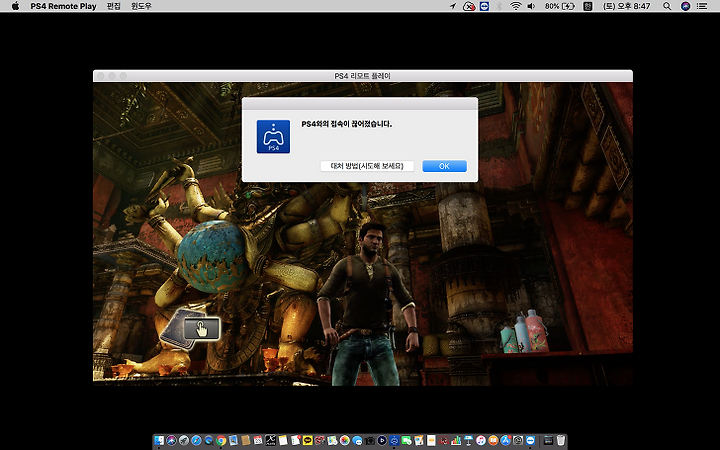Screen dimensions: 720x450
Task: Open the 편집 menu
Action: (x=113, y=6)
